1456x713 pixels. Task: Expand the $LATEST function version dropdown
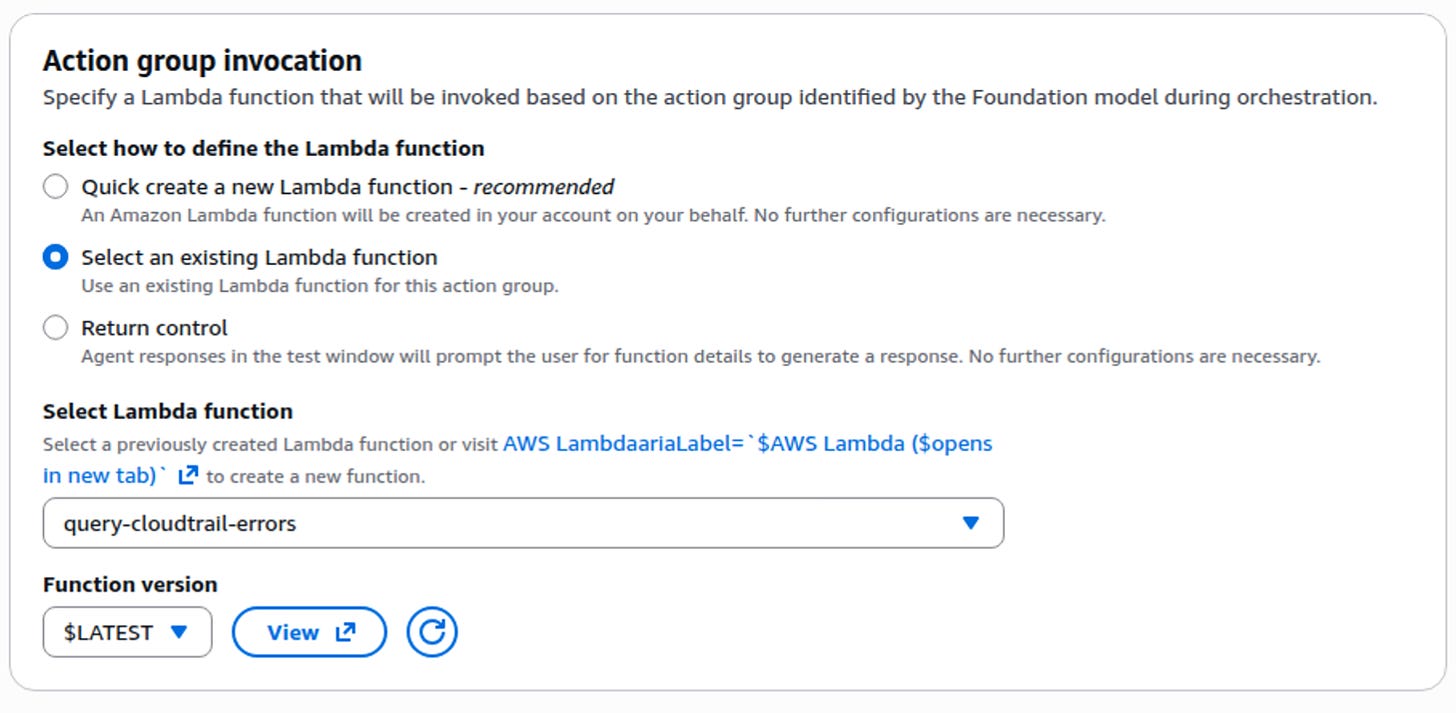[127, 632]
